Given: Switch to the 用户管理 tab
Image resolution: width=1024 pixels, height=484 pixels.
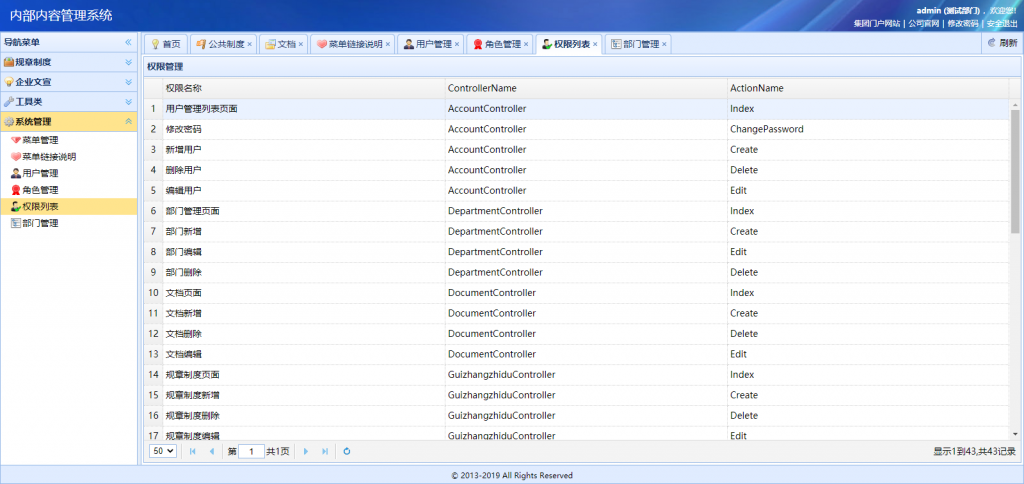Looking at the screenshot, I should point(427,44).
